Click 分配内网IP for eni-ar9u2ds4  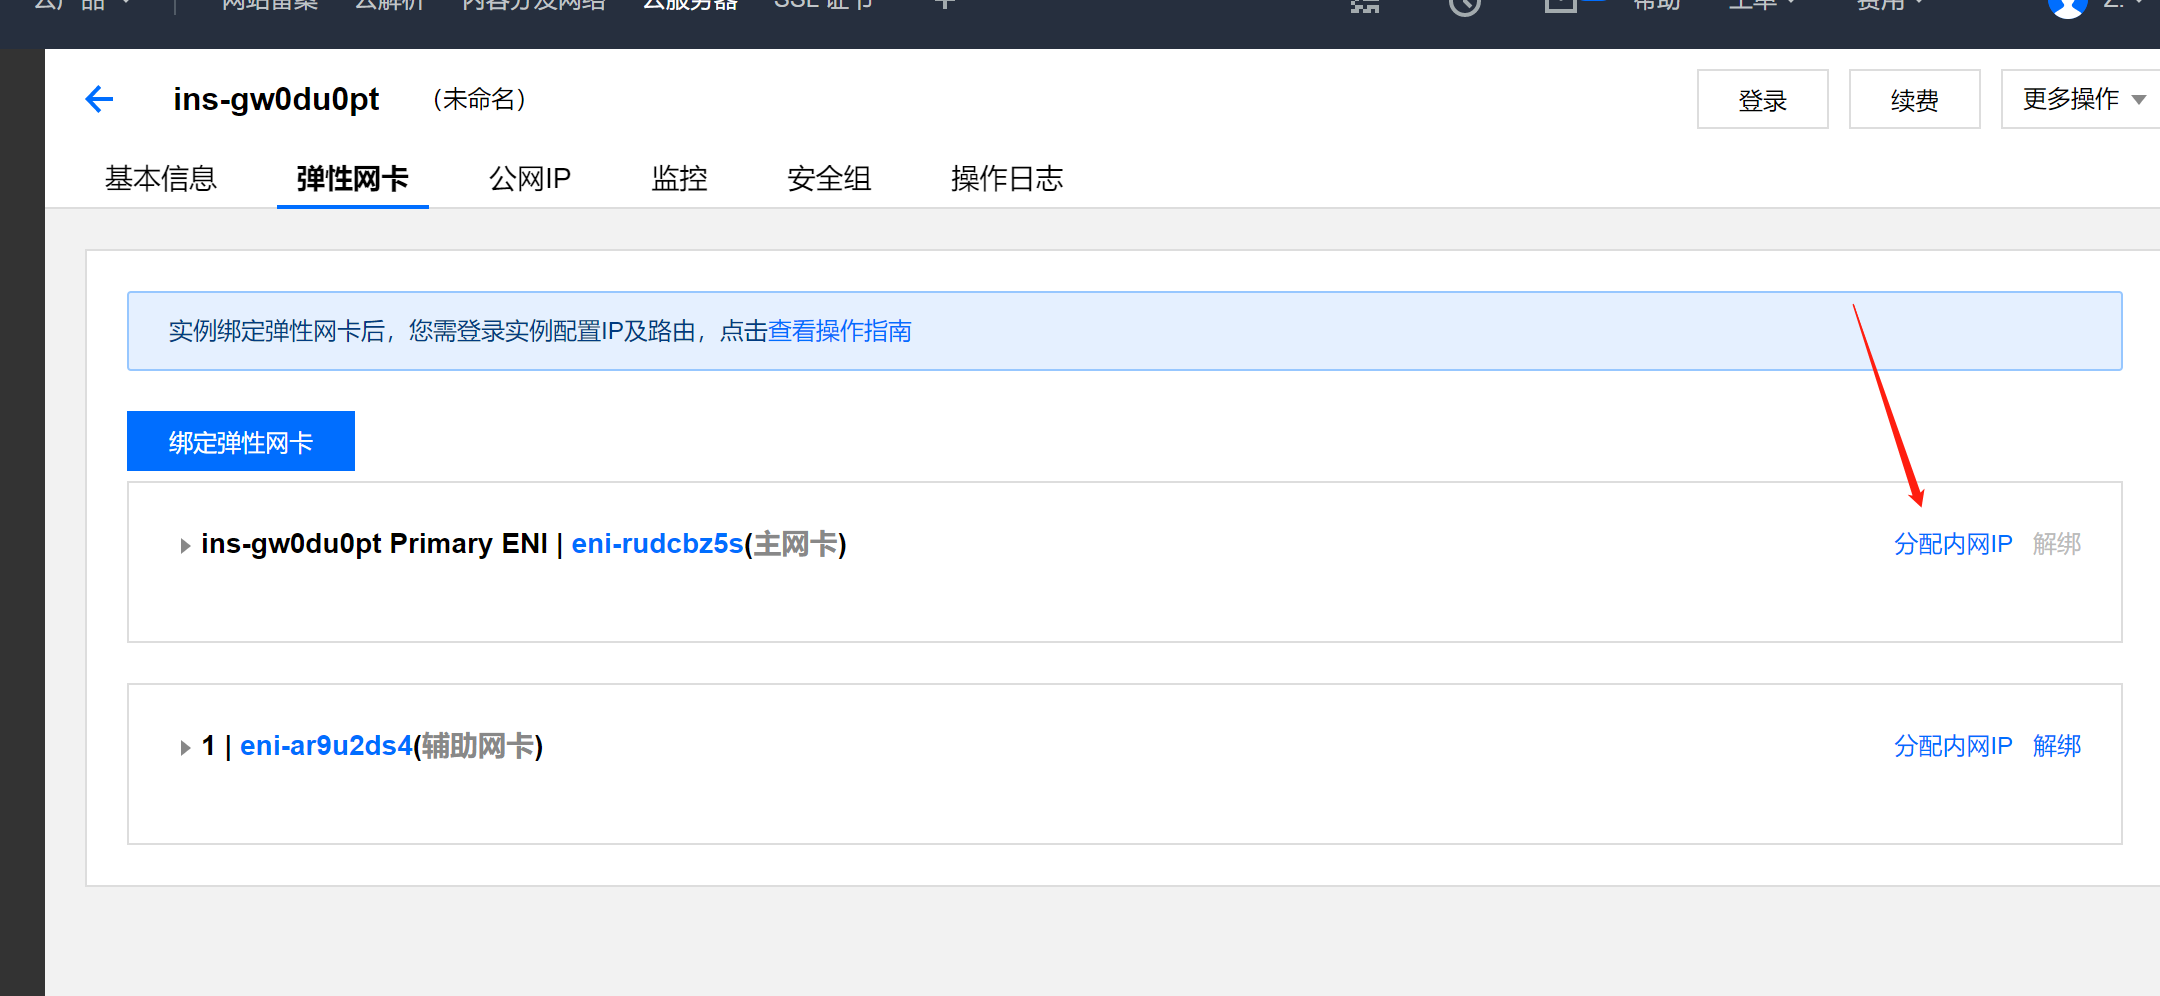(x=1953, y=746)
